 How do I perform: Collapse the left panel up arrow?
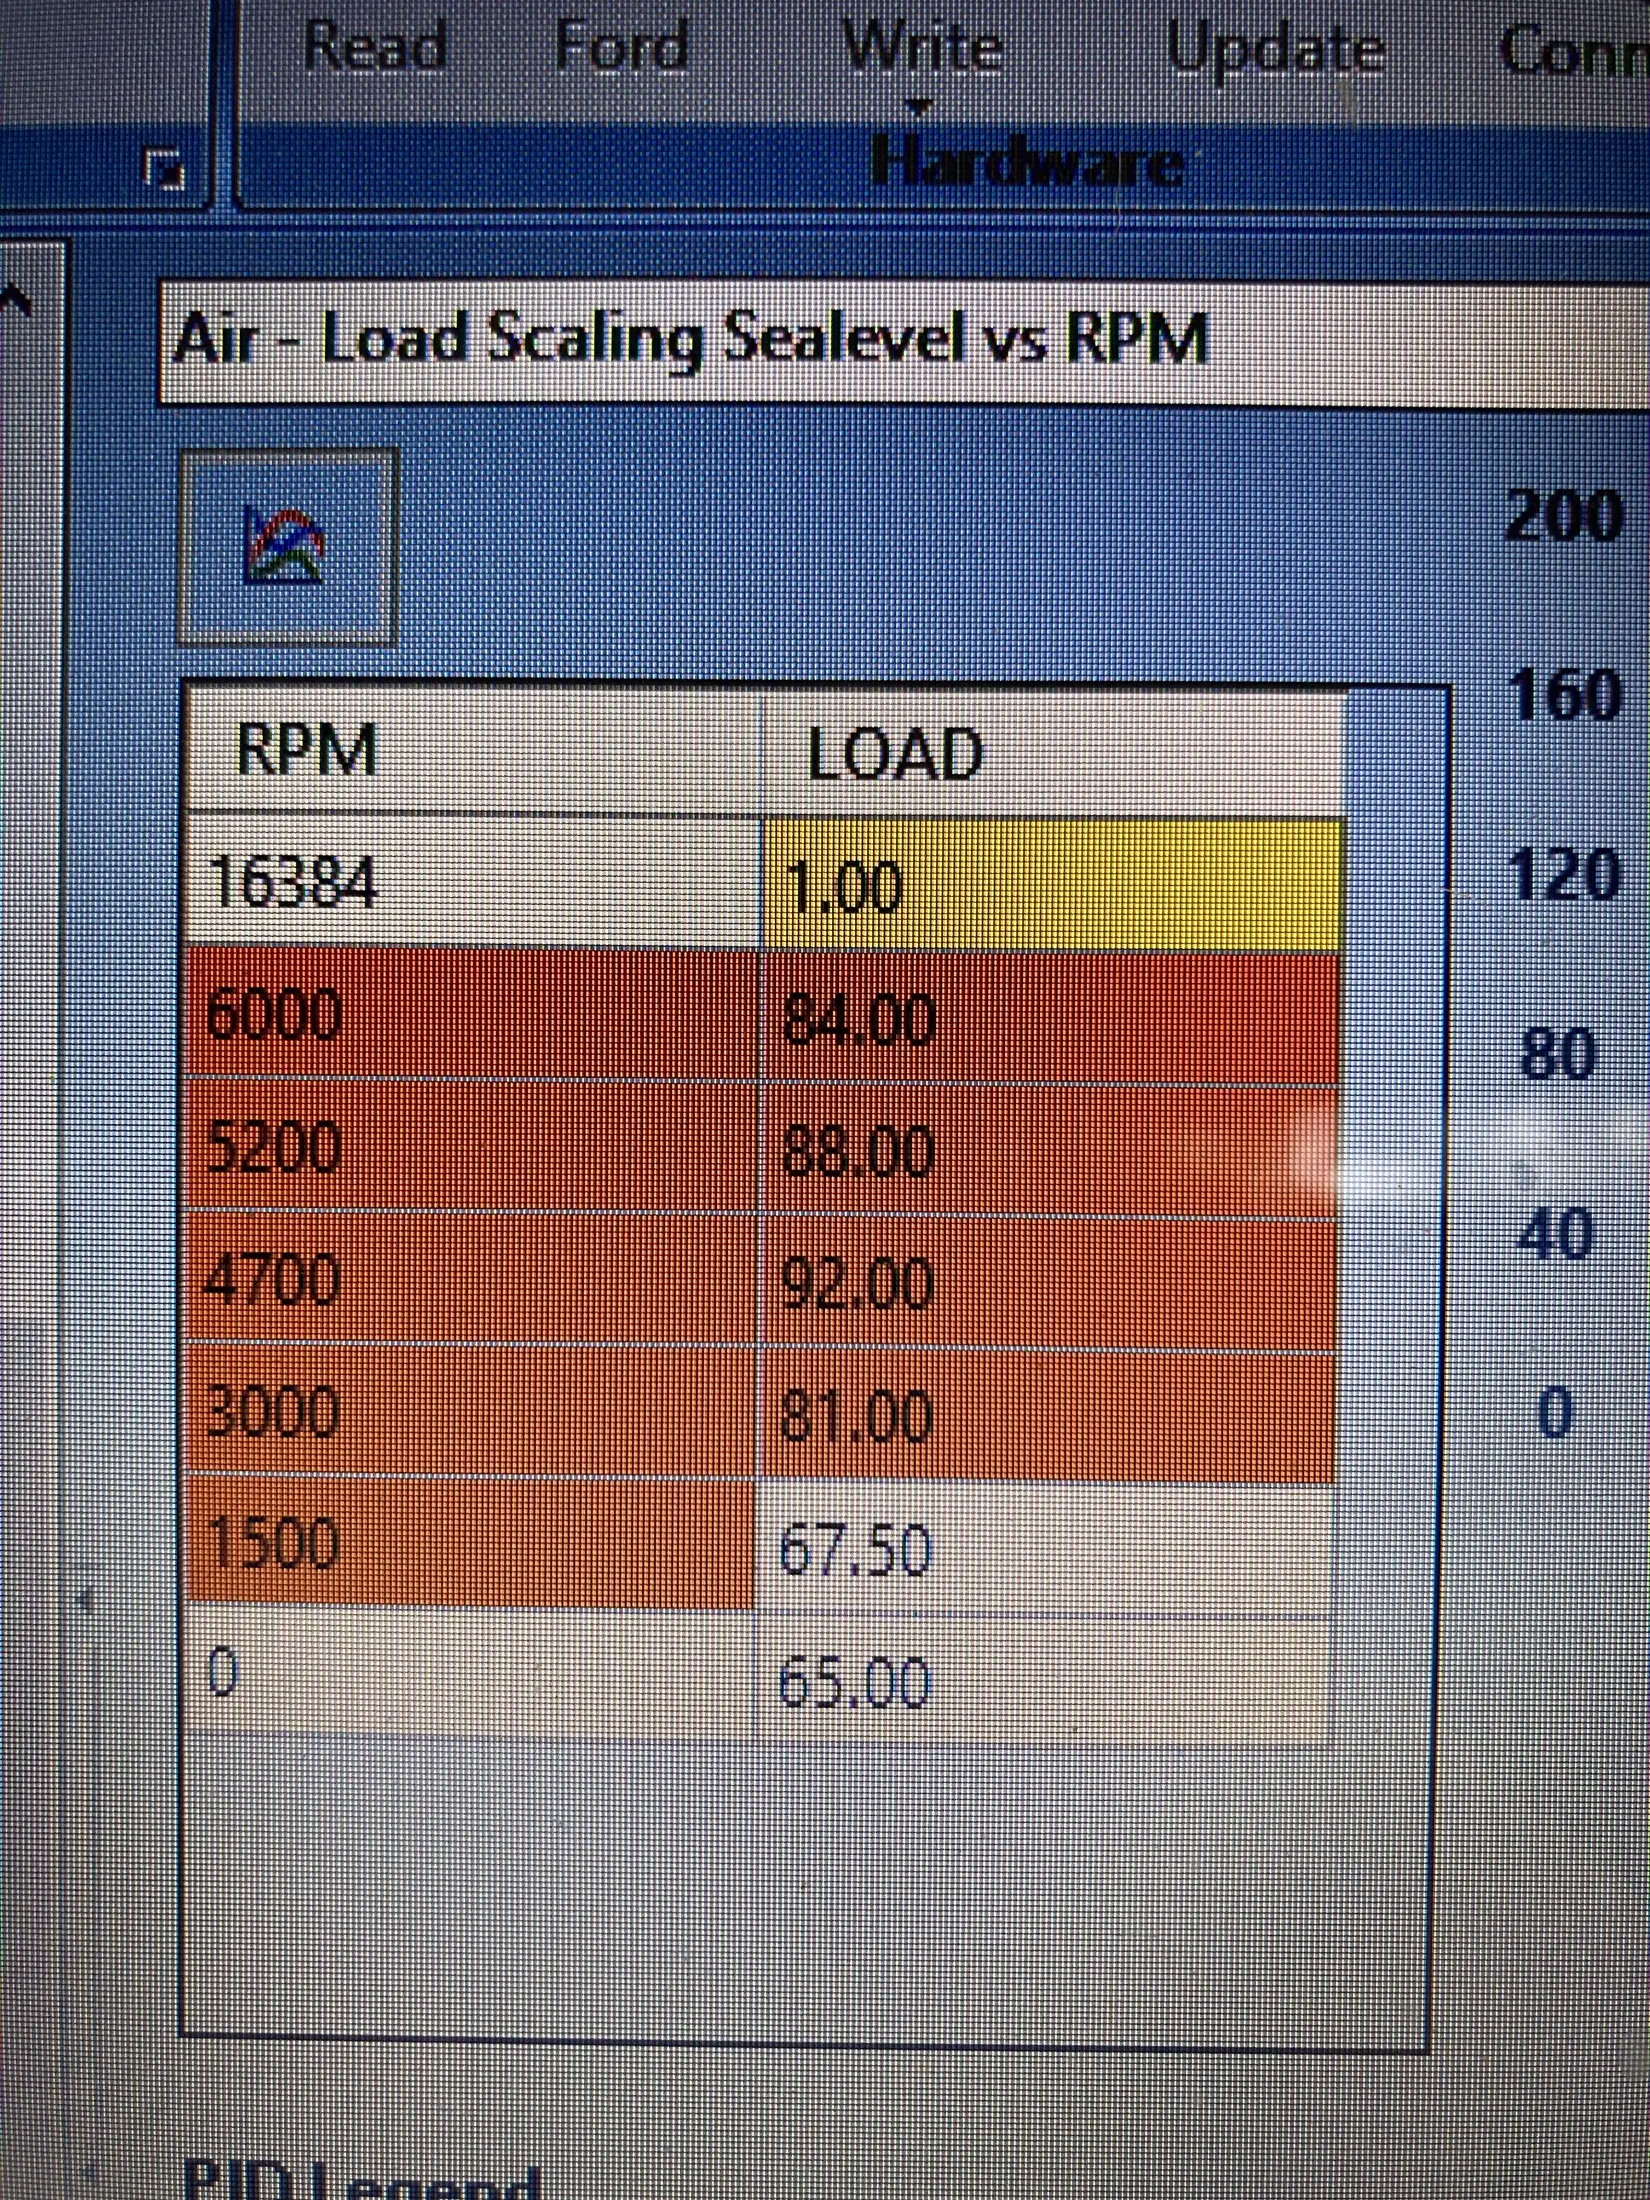tap(17, 299)
